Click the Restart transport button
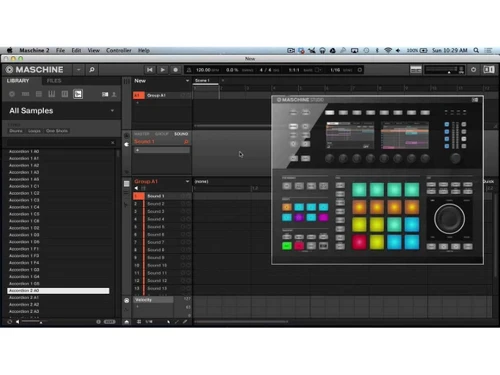This screenshot has height=375, width=500. tap(150, 70)
